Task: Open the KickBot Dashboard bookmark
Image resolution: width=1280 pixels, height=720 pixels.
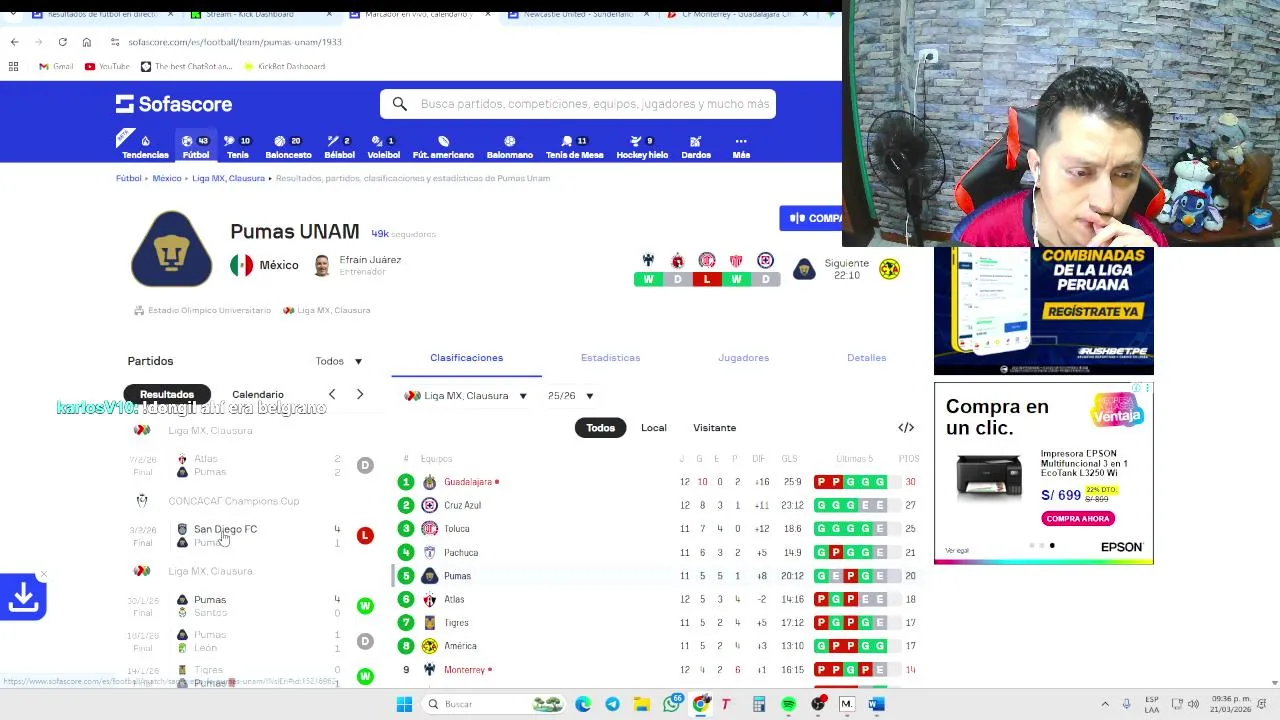Action: tap(284, 66)
